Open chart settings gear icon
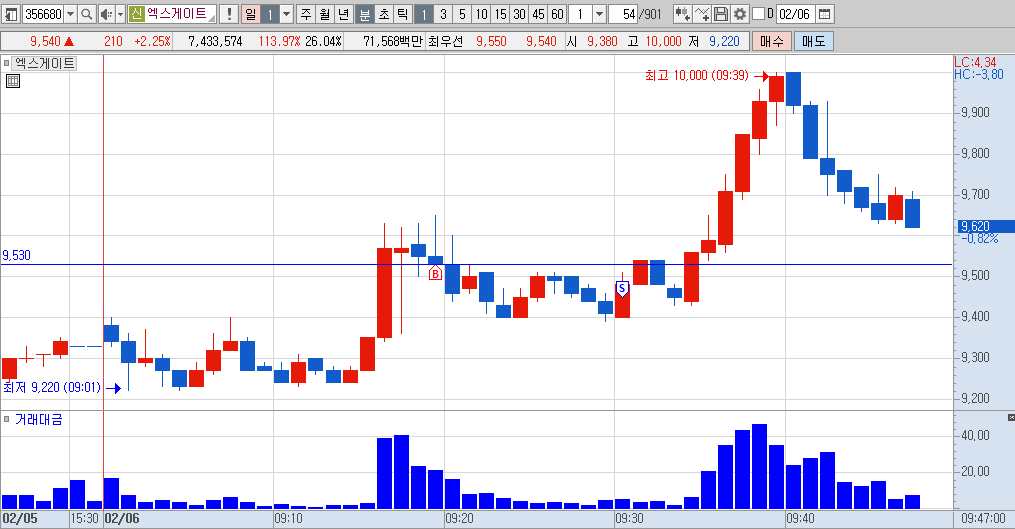The image size is (1015, 529). [x=739, y=14]
